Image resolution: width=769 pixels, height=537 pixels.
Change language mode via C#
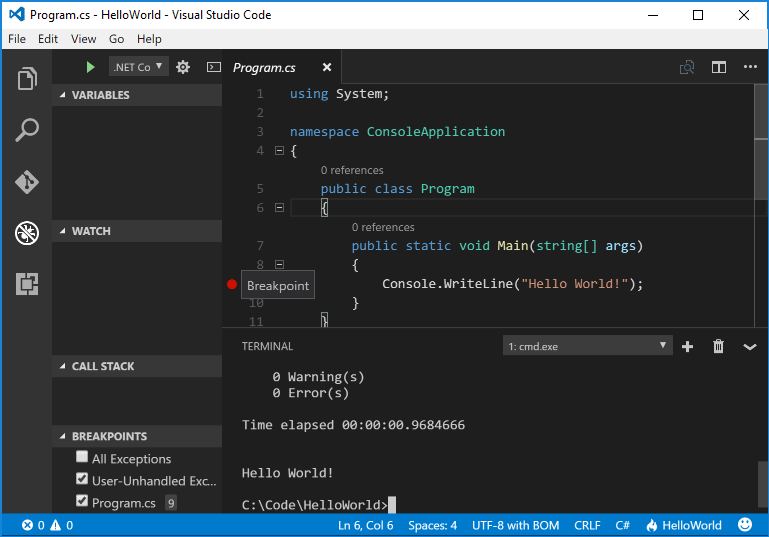622,525
